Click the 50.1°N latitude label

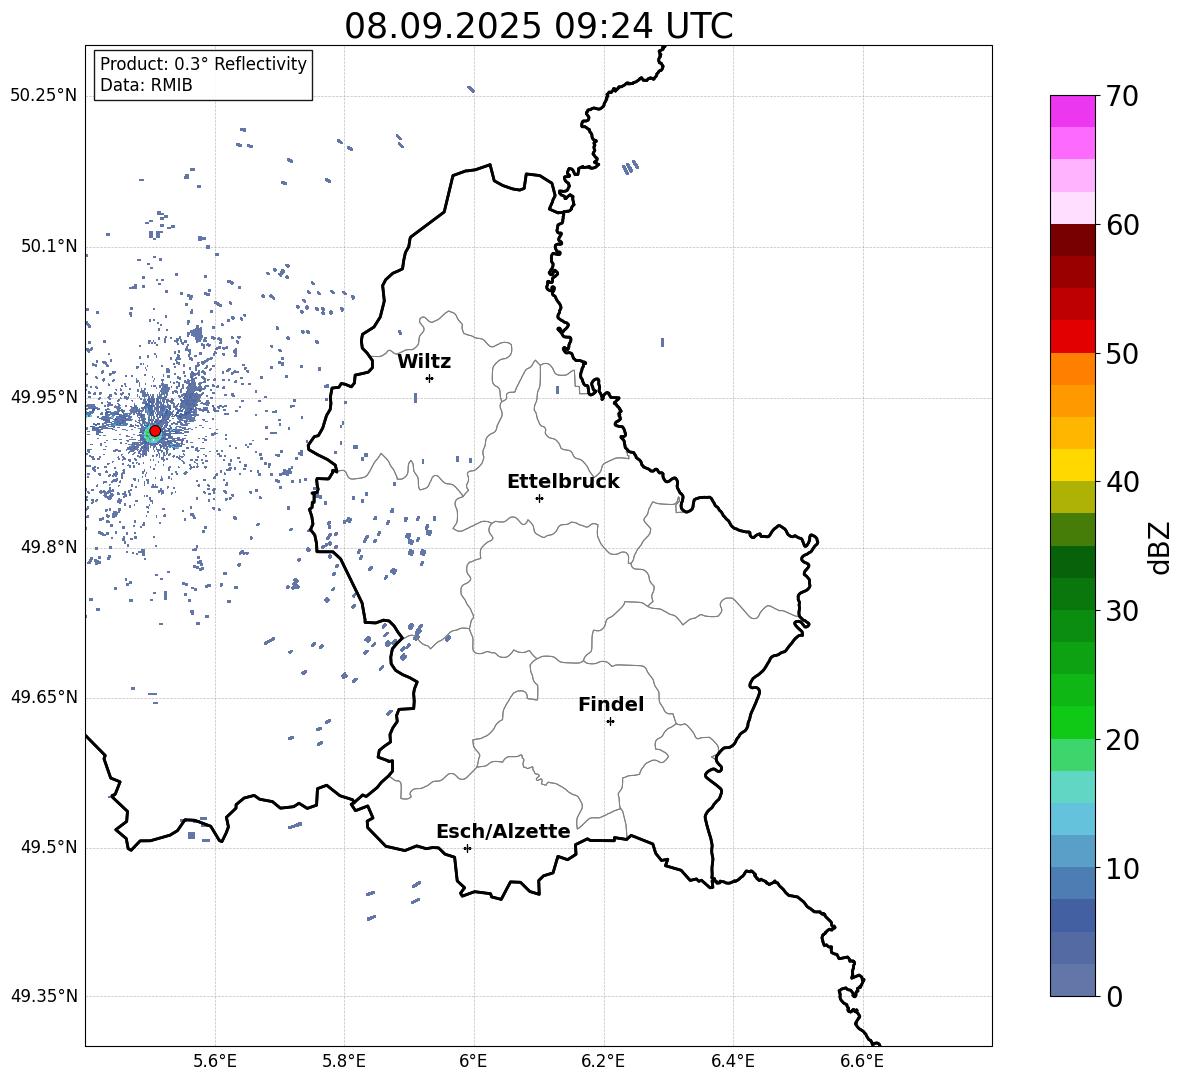(x=49, y=247)
